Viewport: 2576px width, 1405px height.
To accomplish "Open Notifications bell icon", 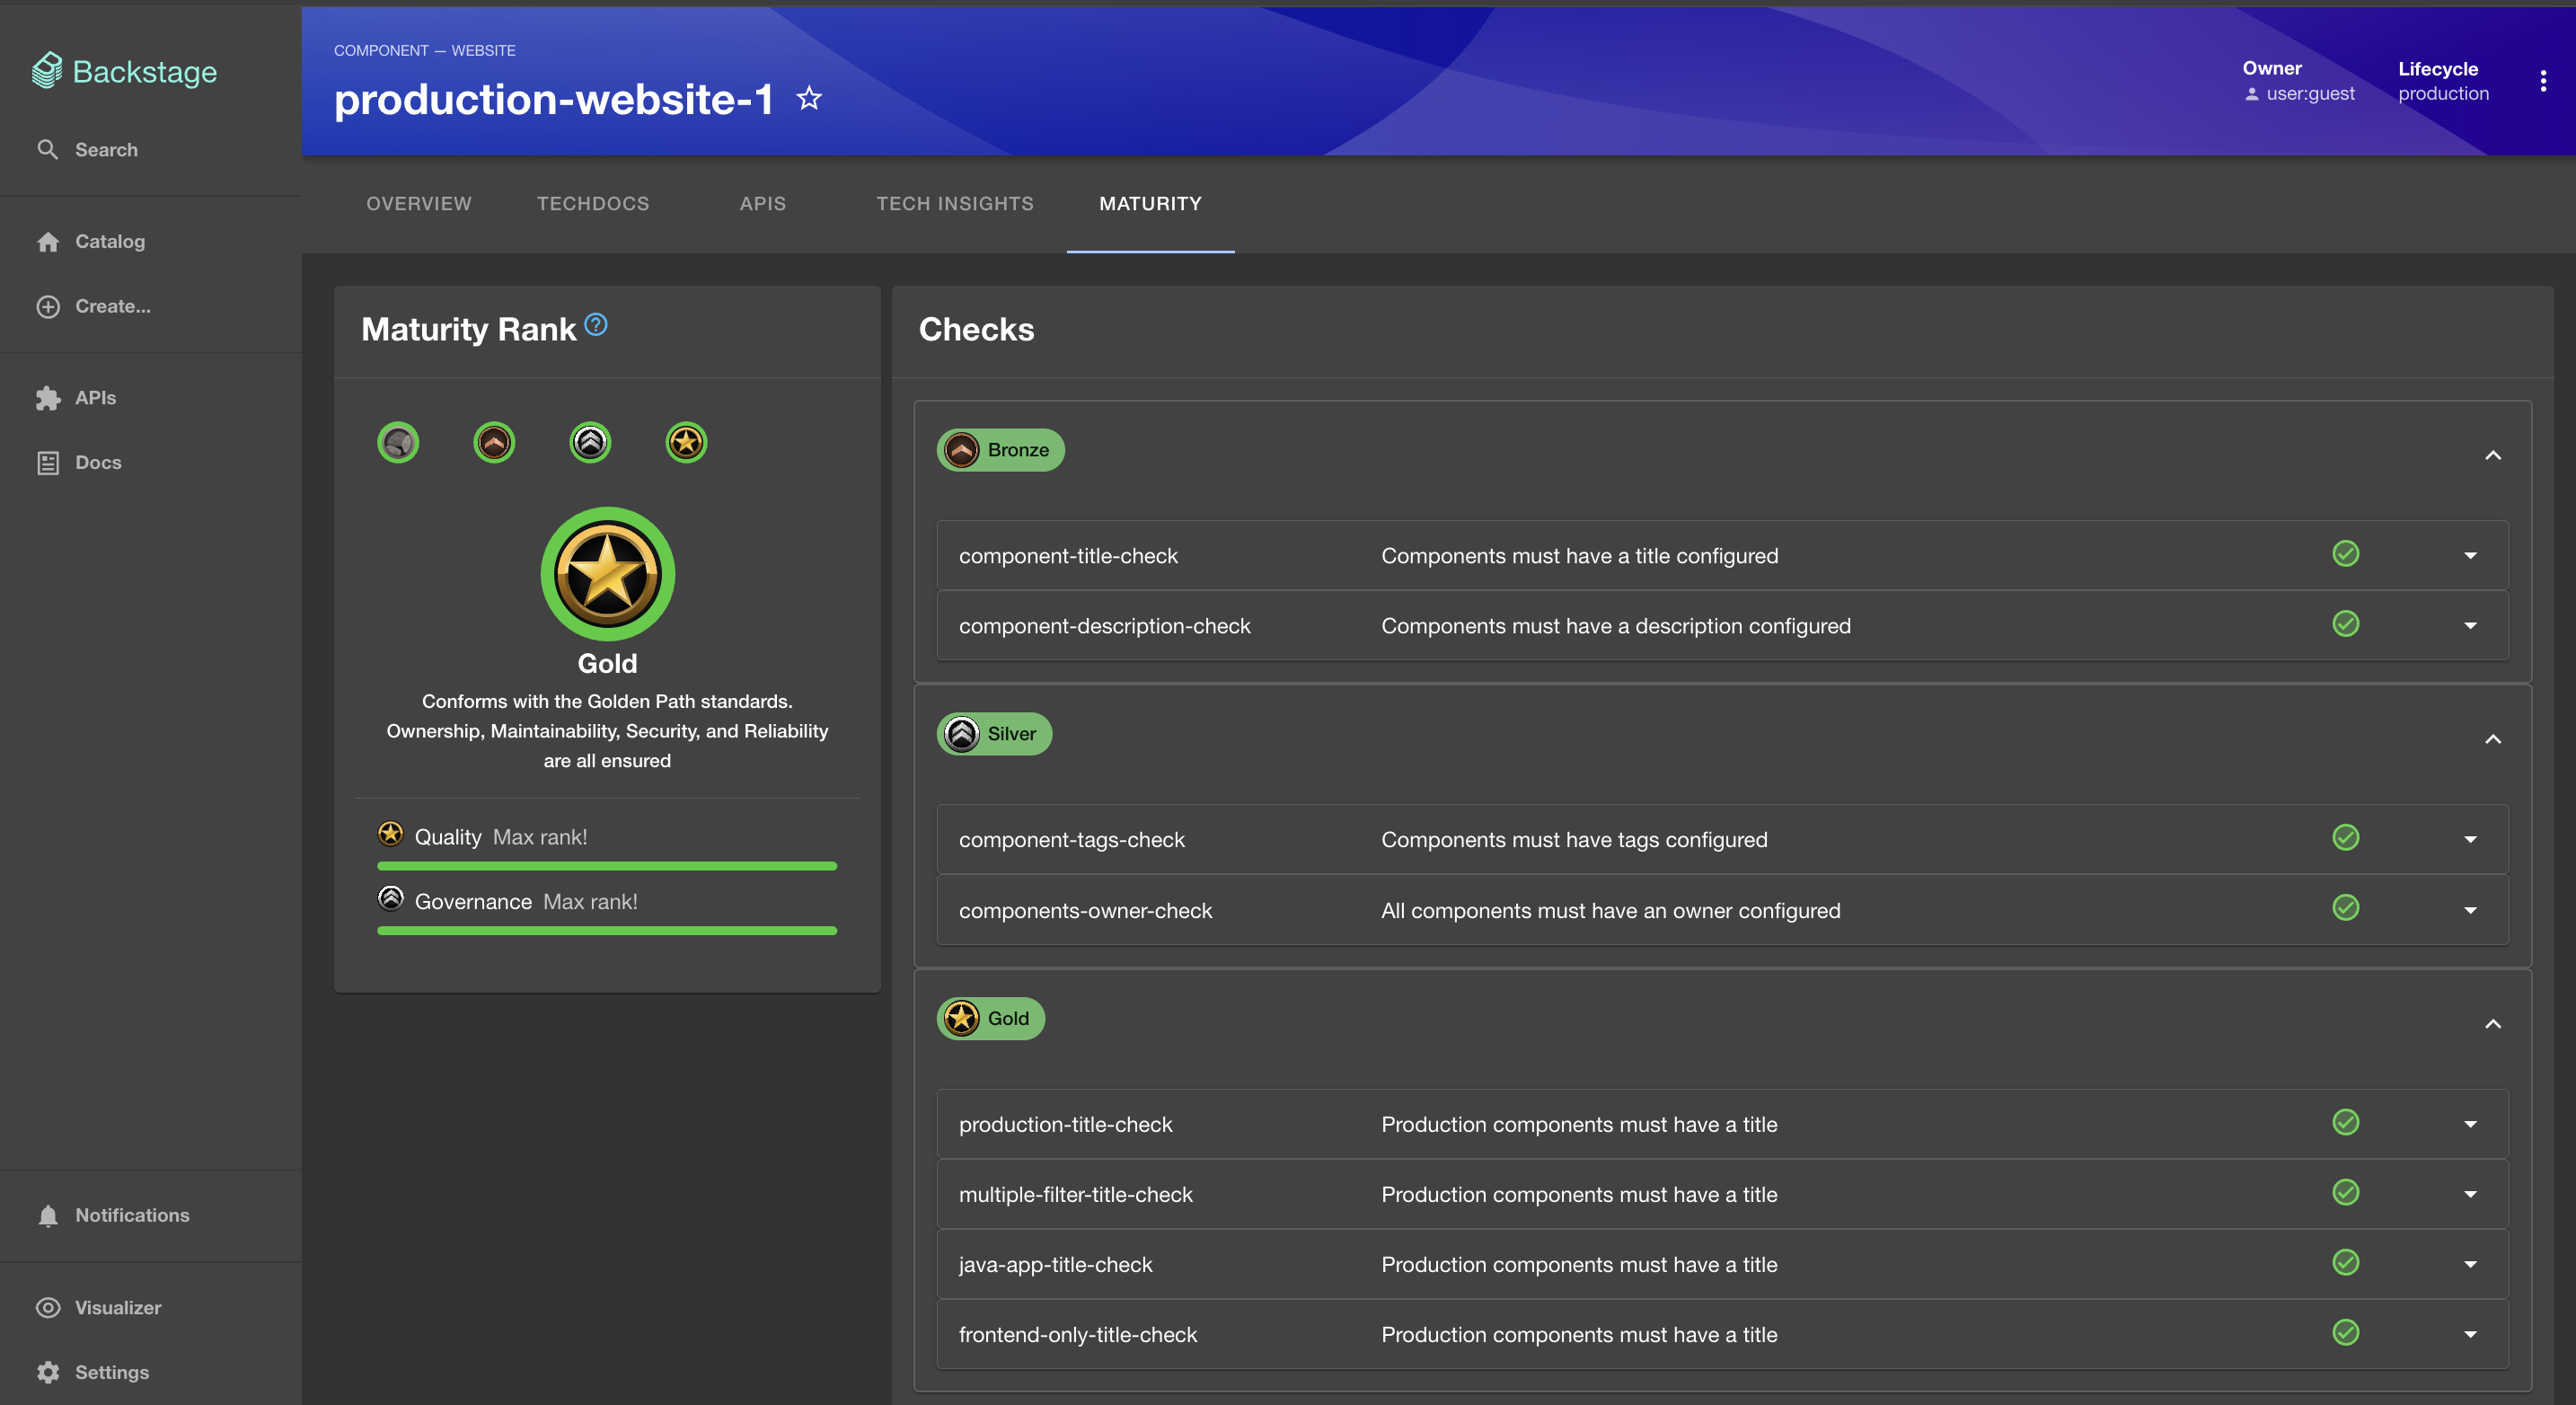I will pos(48,1215).
